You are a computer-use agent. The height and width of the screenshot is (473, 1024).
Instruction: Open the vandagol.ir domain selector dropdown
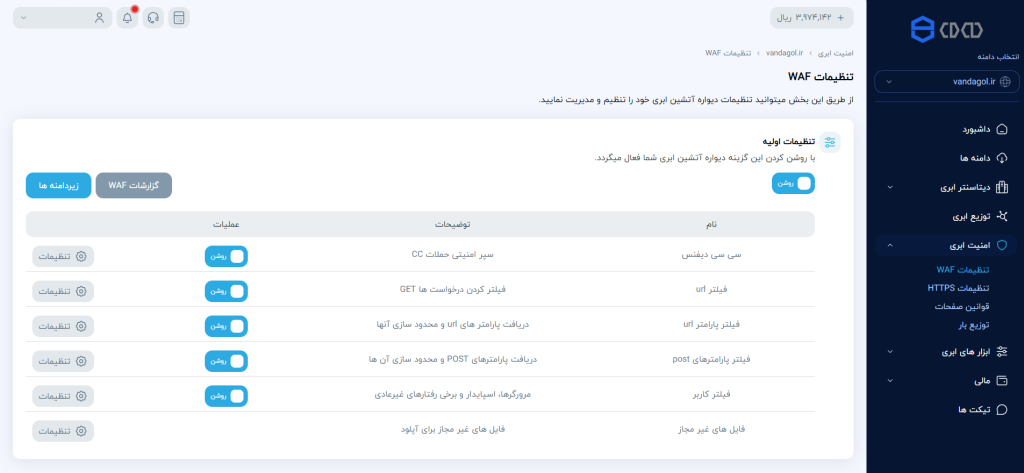[945, 82]
